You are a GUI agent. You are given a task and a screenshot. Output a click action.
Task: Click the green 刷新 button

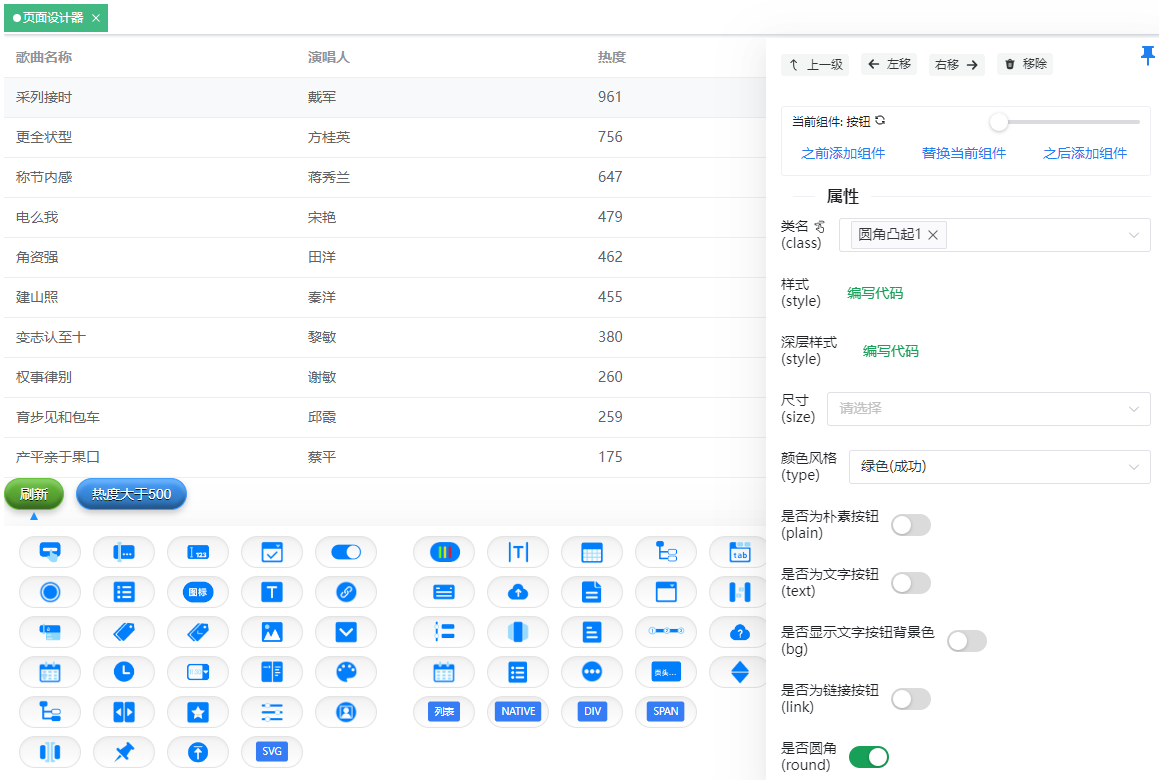click(x=34, y=494)
